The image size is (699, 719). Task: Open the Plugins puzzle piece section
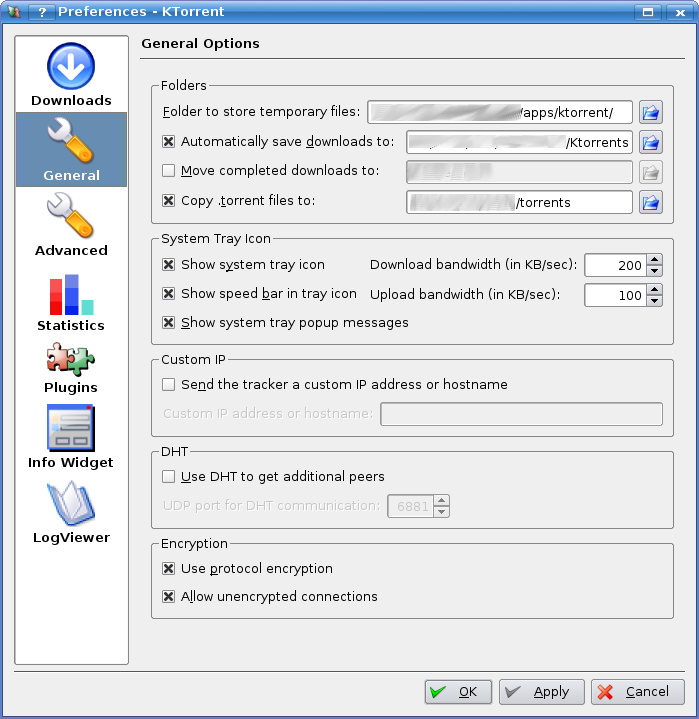(x=71, y=365)
